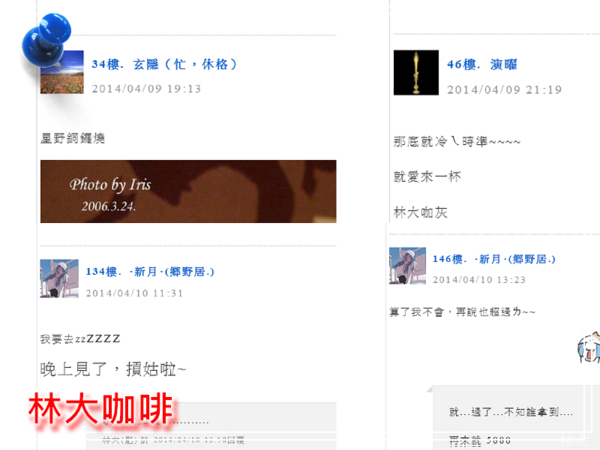Open the 146樓 新月 username link
Screen dimensions: 600x450
coord(494,259)
